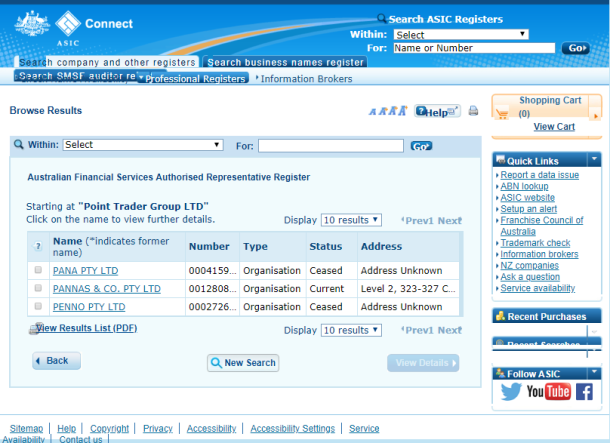Image resolution: width=610 pixels, height=443 pixels.
Task: Open the lower Display 10 results dropdown
Action: tap(351, 330)
